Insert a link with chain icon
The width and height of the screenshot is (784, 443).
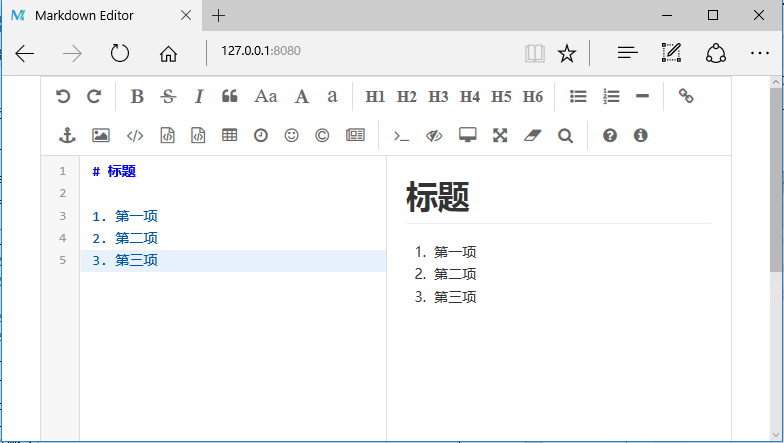(x=686, y=96)
